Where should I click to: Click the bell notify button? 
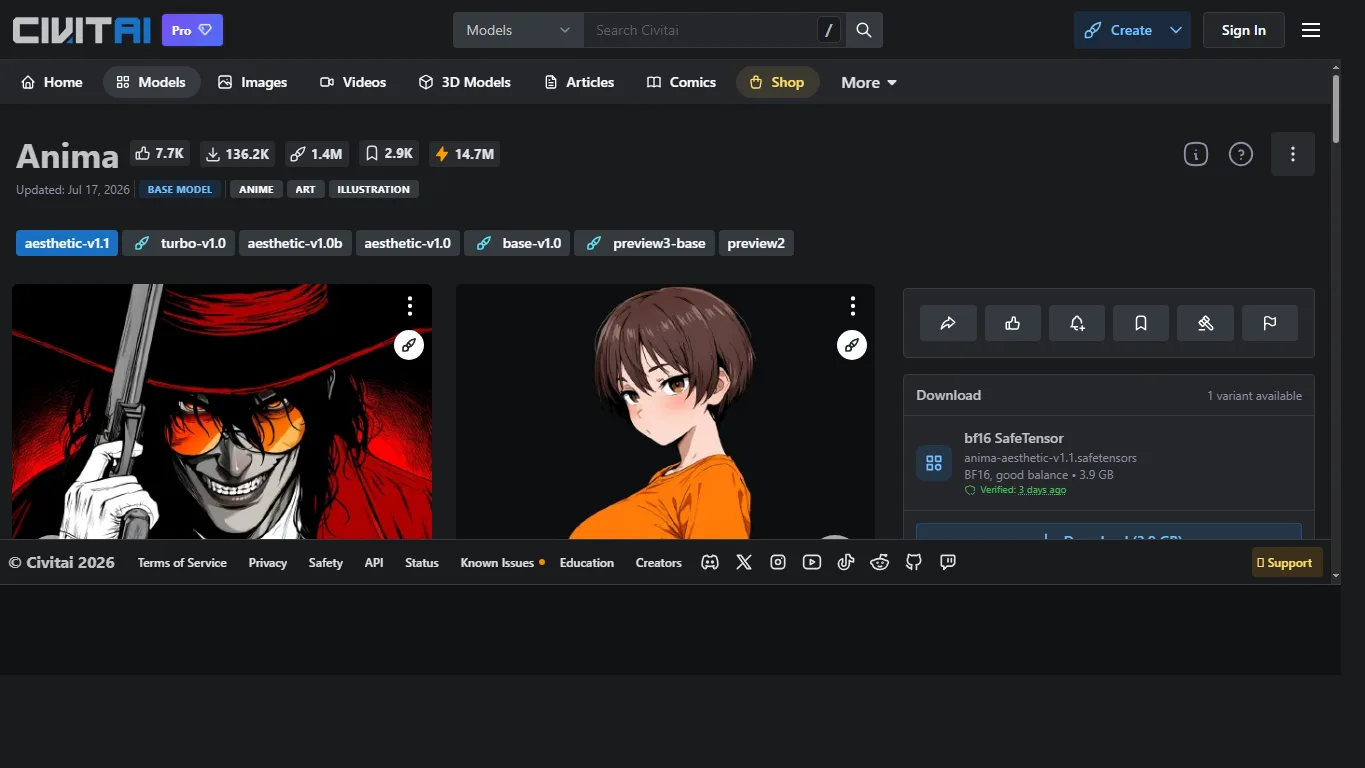(1077, 323)
